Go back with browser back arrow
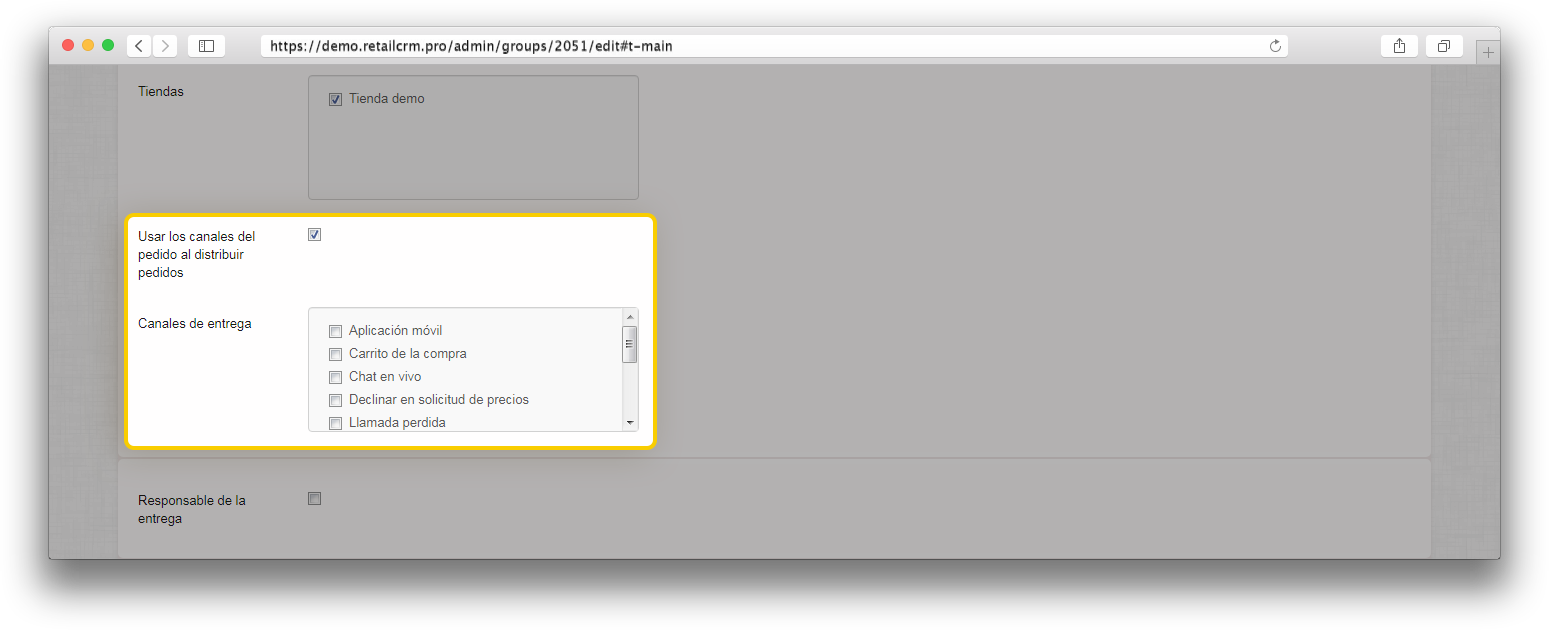Viewport: 1549px width, 630px height. pos(139,46)
